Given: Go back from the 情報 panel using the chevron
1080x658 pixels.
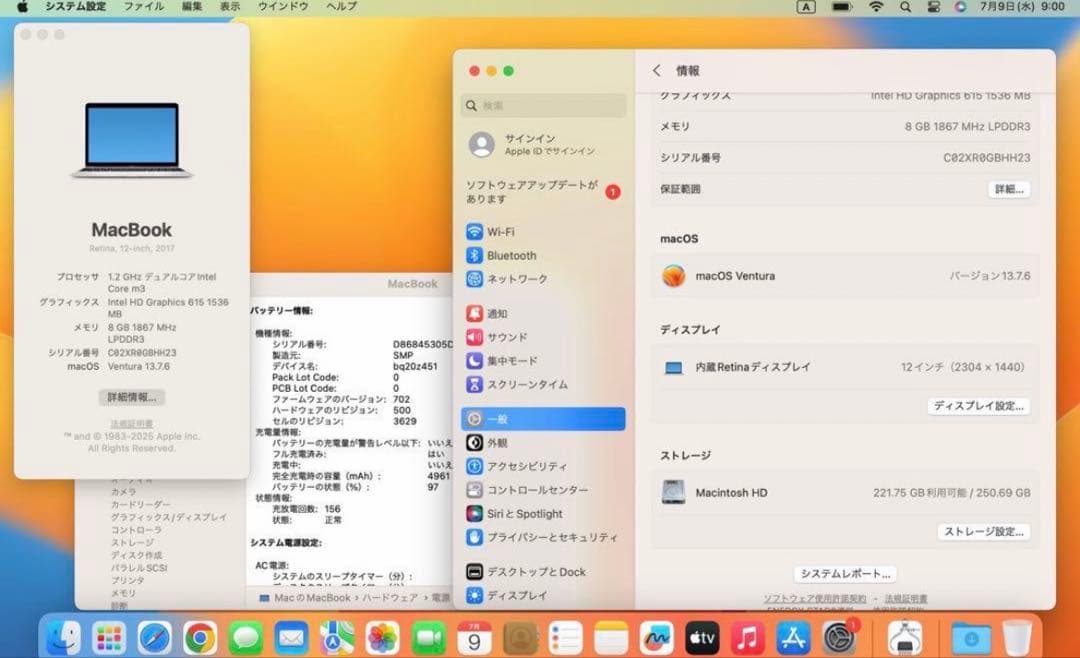Looking at the screenshot, I should coord(656,71).
